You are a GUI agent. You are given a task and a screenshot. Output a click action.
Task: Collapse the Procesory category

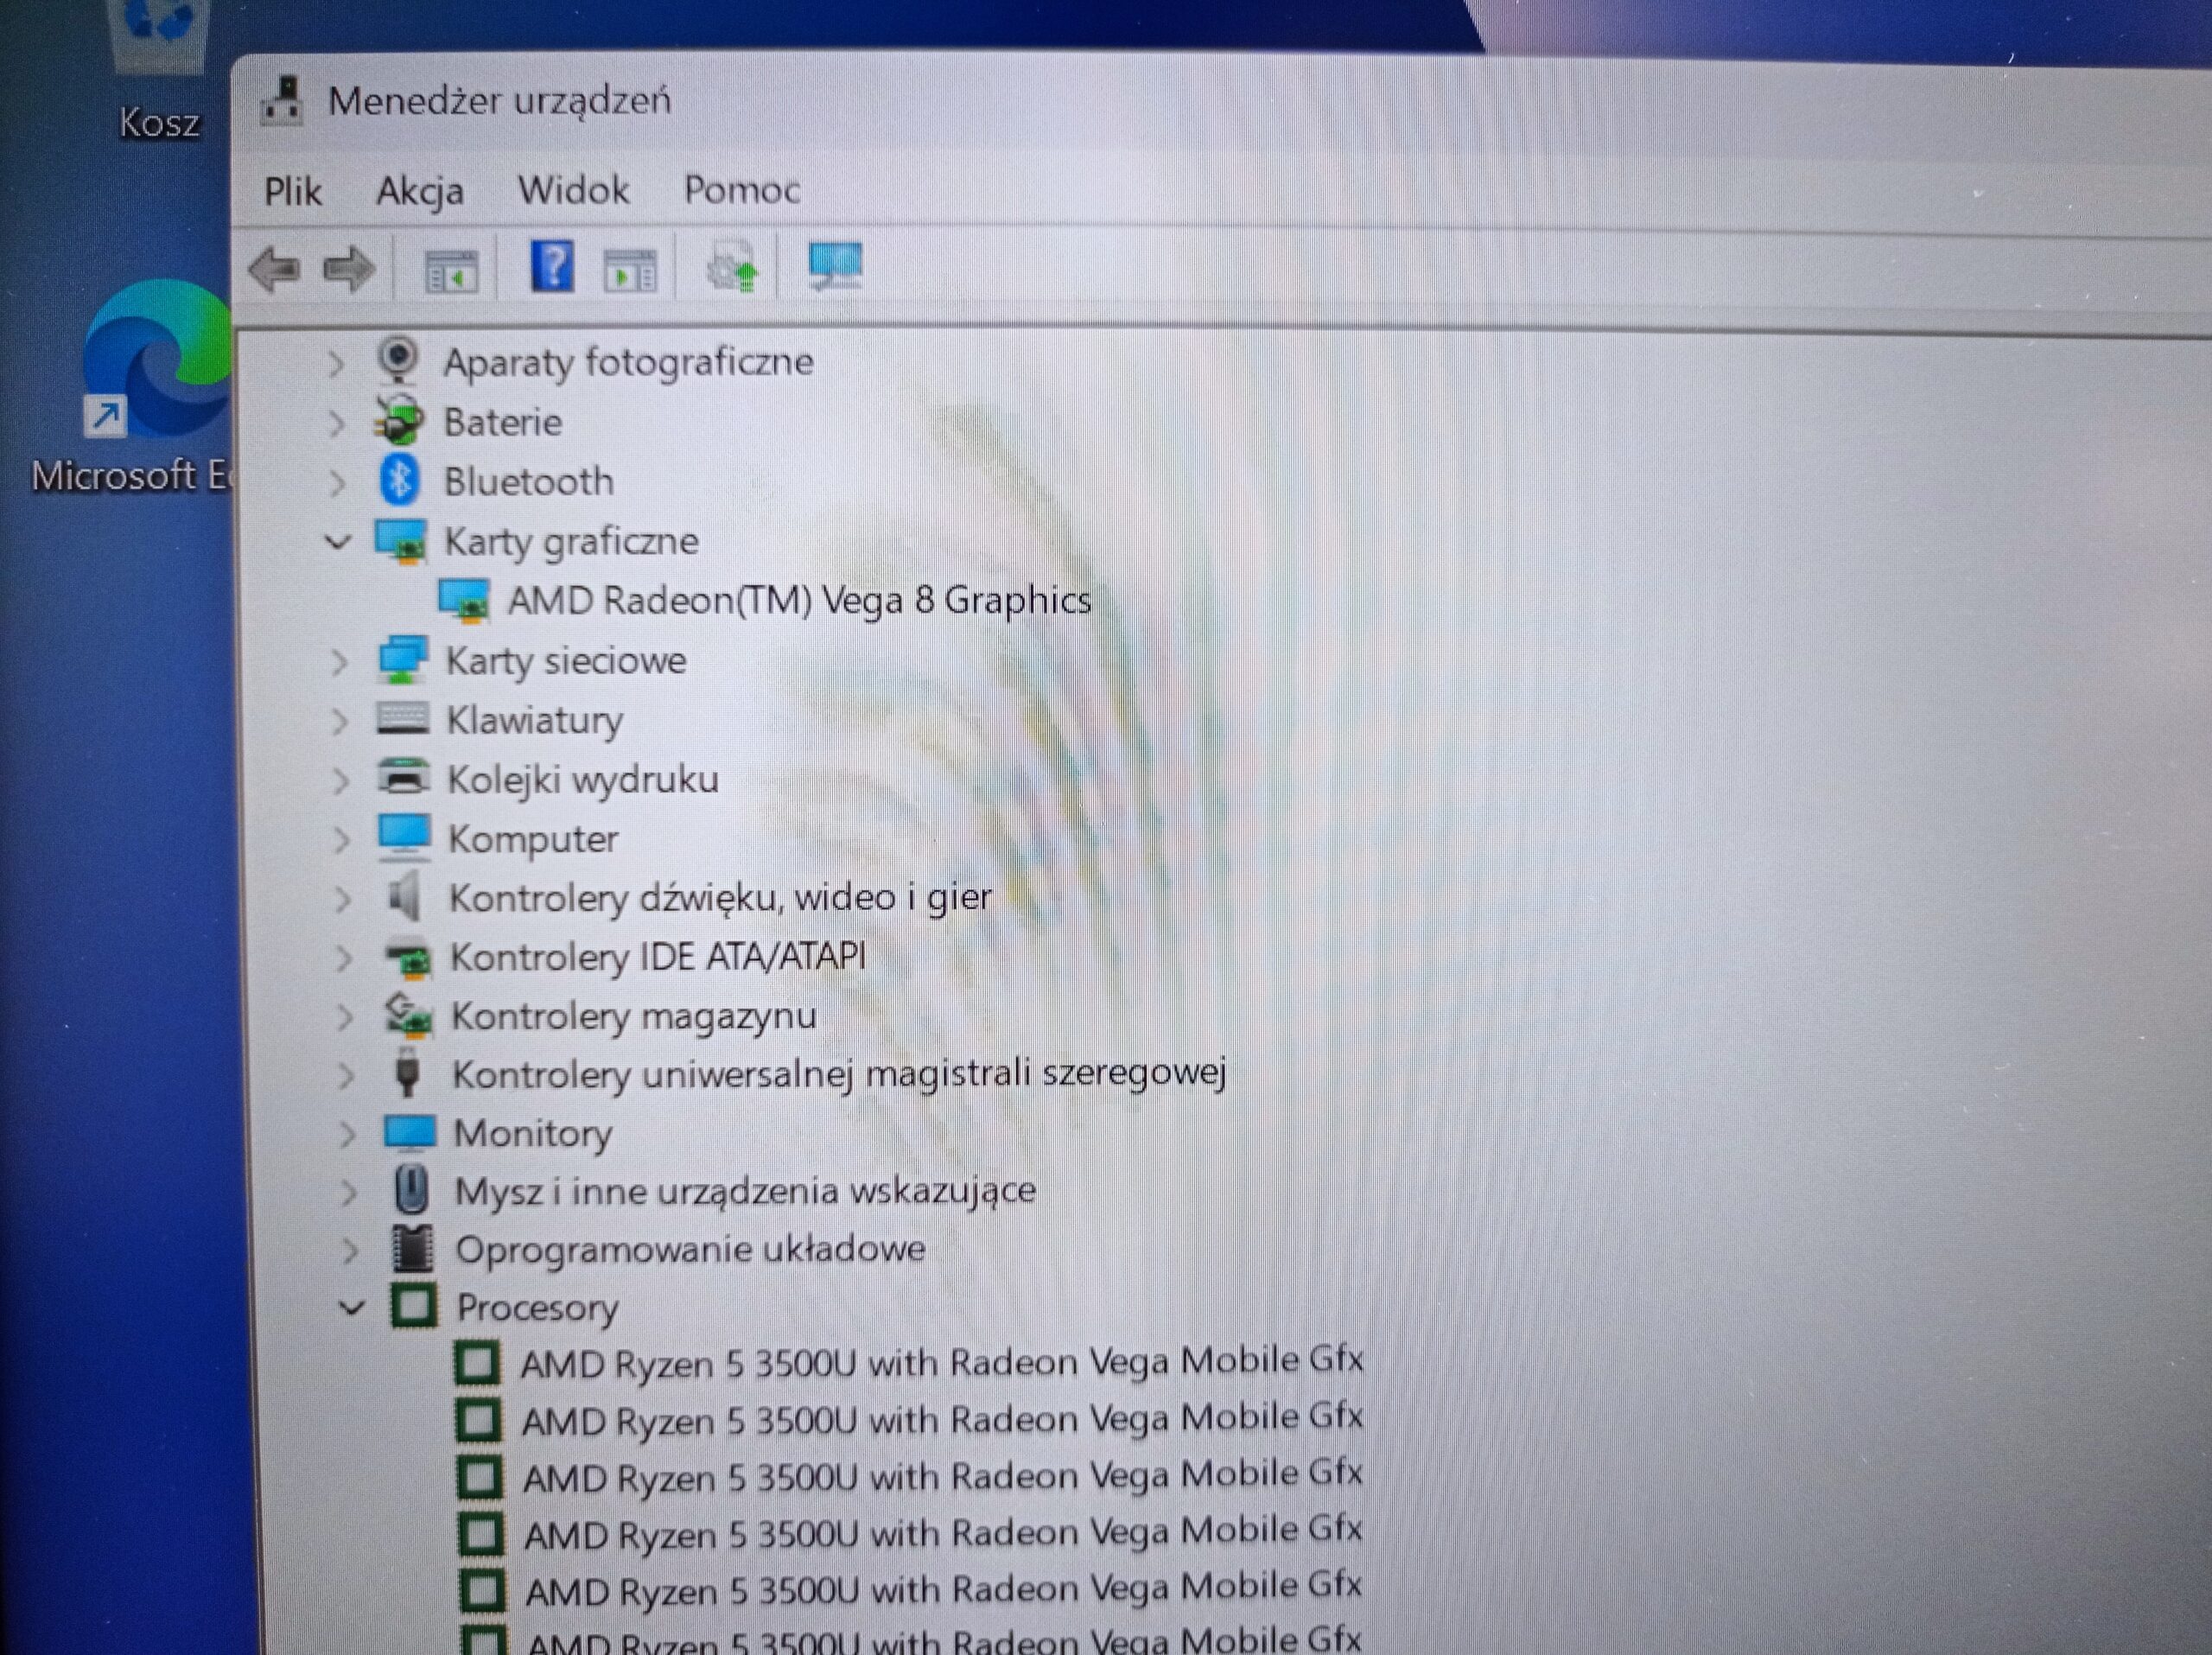(351, 1308)
